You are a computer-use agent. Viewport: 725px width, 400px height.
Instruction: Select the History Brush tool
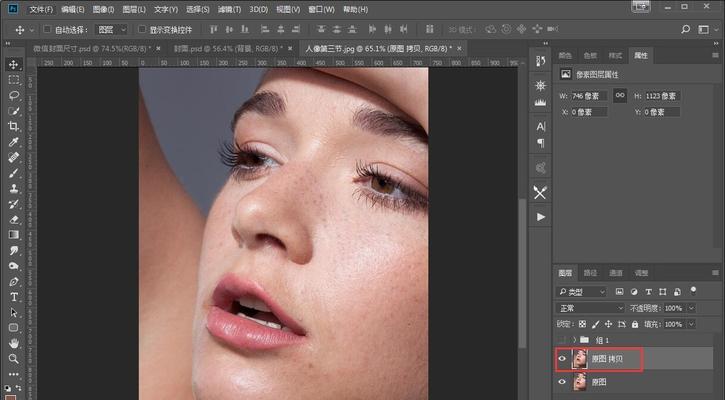[13, 204]
